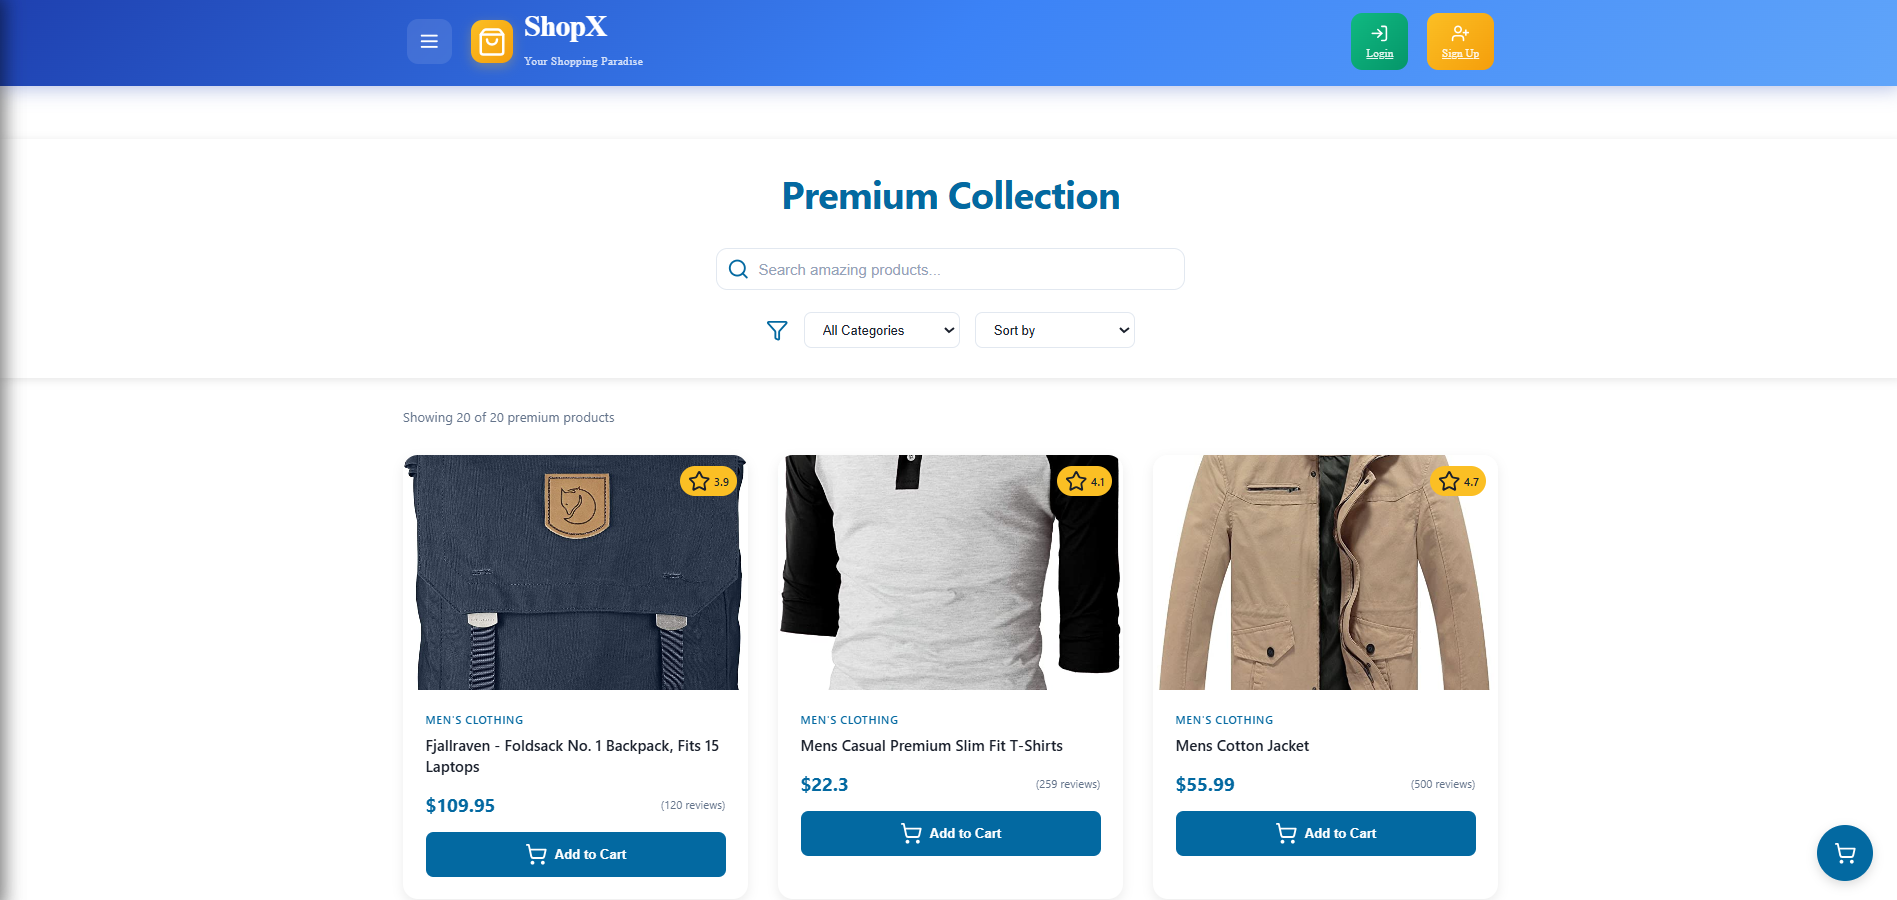Click the 4.7 star rating badge
The height and width of the screenshot is (900, 1897).
click(1458, 481)
